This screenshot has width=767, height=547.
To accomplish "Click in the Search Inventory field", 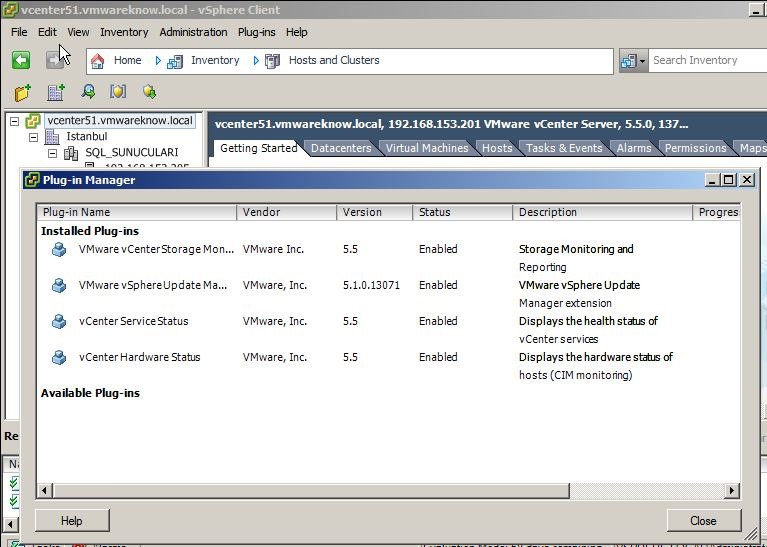I will [x=707, y=61].
